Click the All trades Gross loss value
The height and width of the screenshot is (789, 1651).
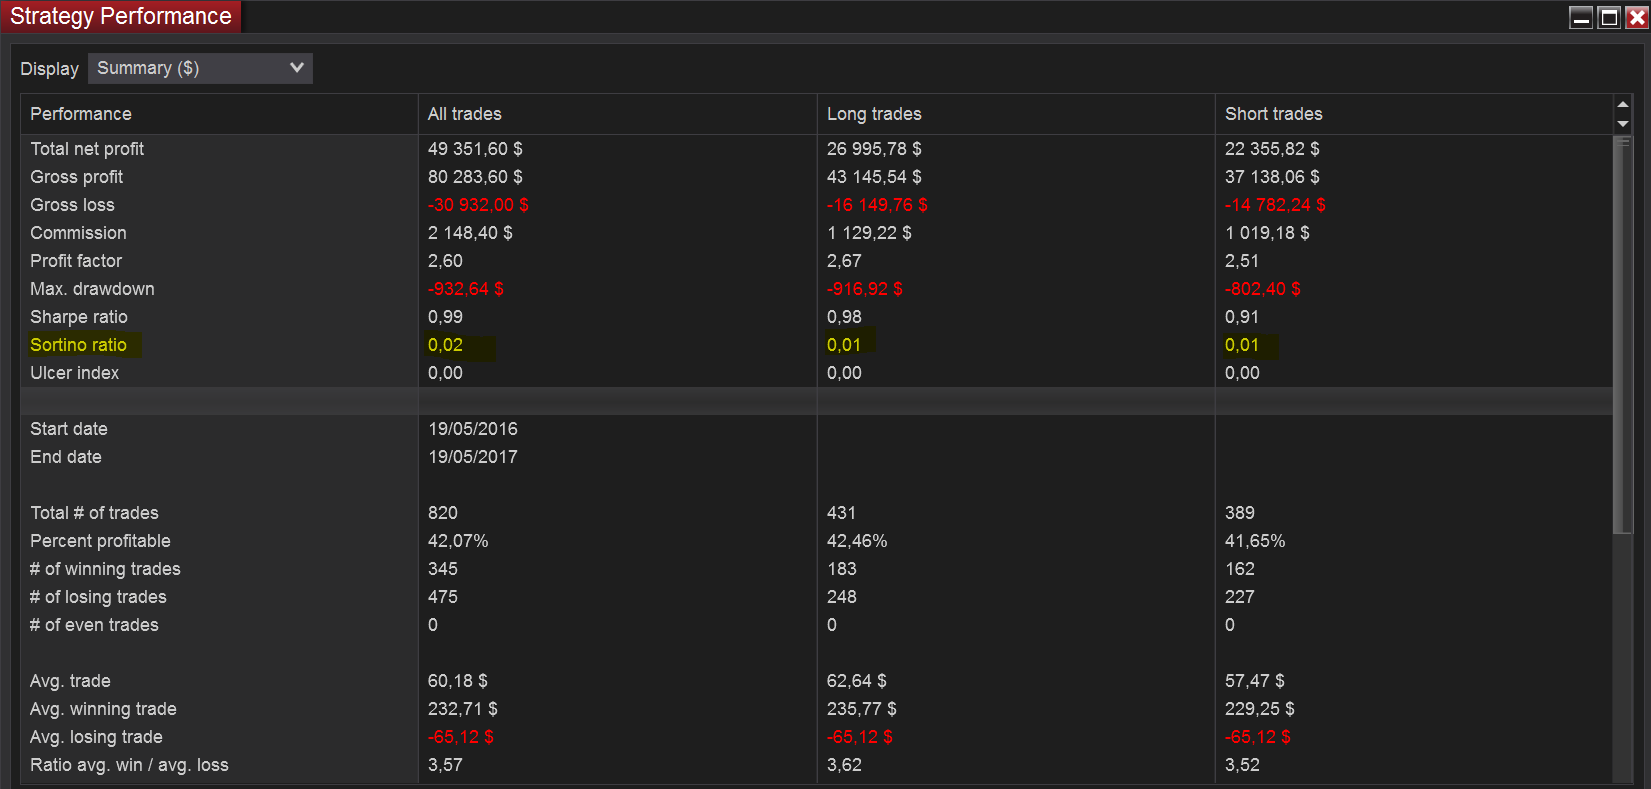pos(478,205)
